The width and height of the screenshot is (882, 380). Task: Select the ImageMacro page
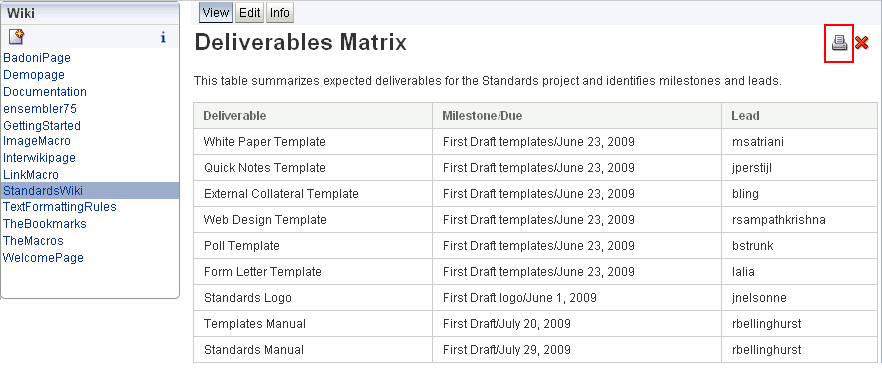click(x=37, y=141)
